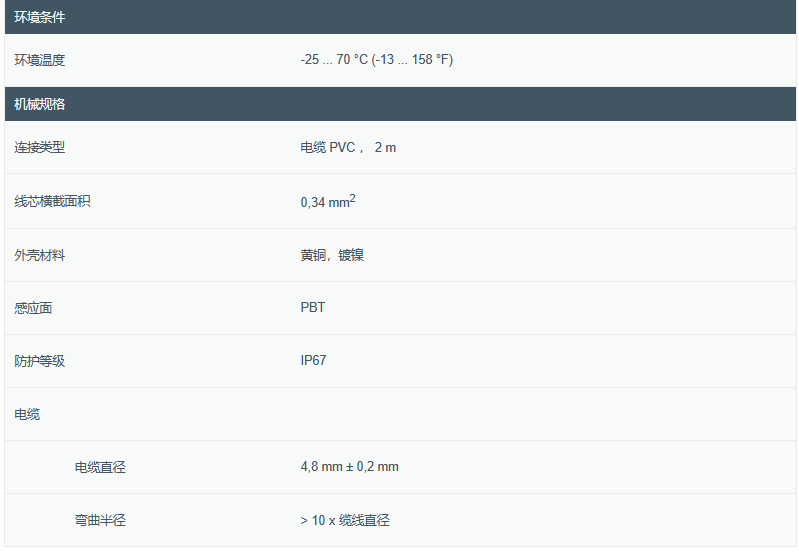Select the -25 ... 70 °C temperature value

click(376, 60)
